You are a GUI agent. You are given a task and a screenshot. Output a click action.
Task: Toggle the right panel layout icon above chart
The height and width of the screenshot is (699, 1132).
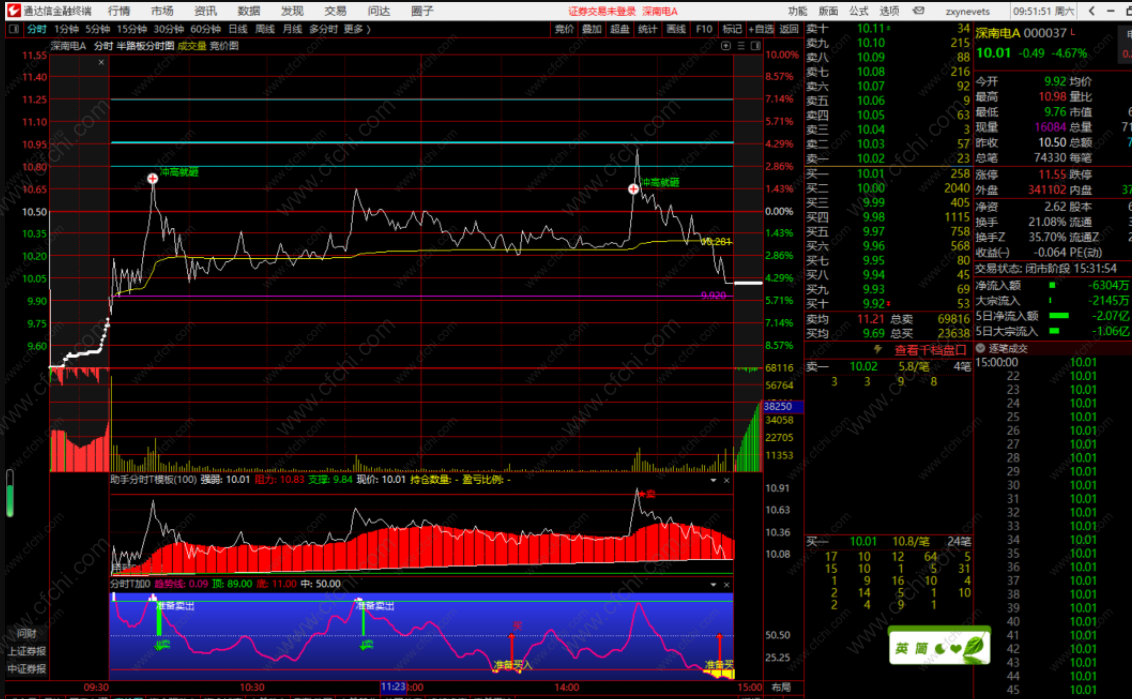[755, 45]
